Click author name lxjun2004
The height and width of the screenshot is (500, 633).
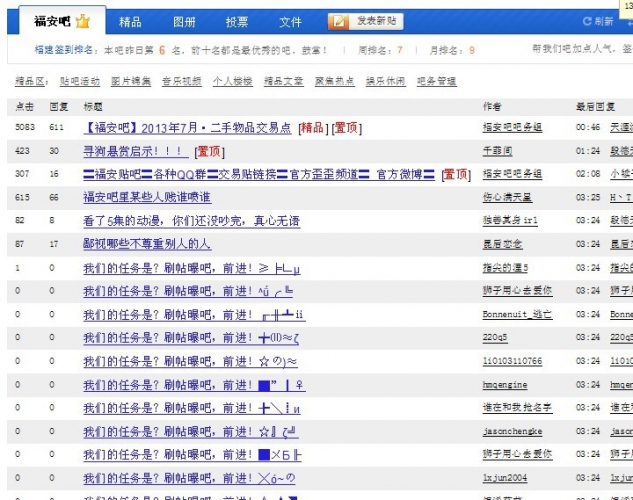tap(504, 478)
